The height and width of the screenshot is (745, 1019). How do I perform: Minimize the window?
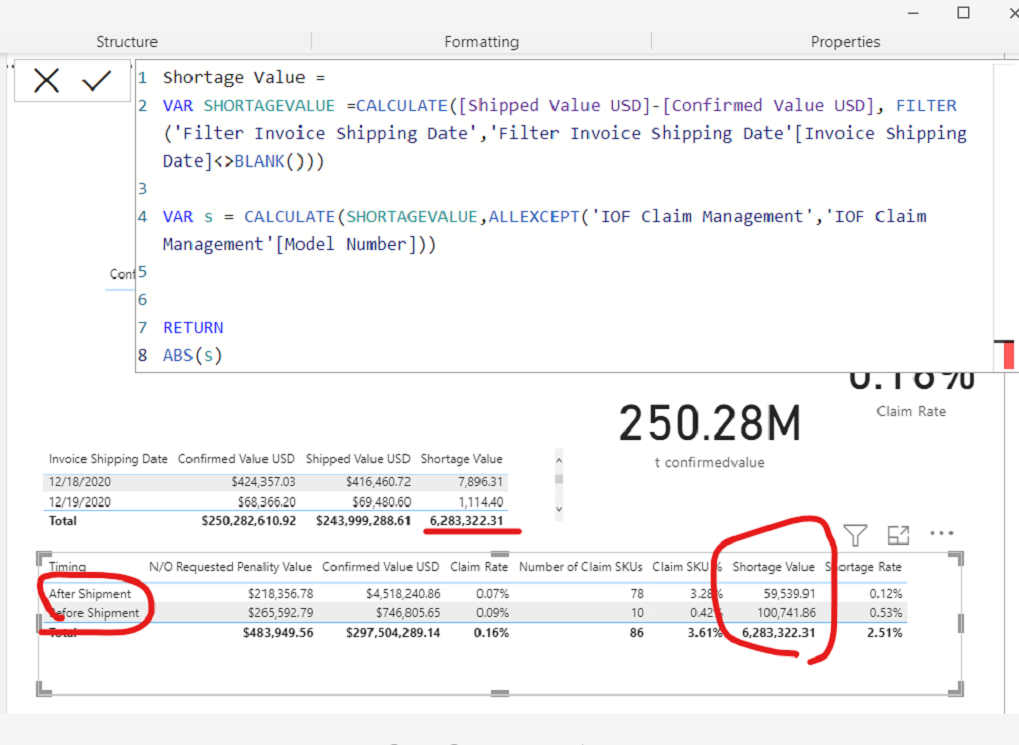[913, 13]
